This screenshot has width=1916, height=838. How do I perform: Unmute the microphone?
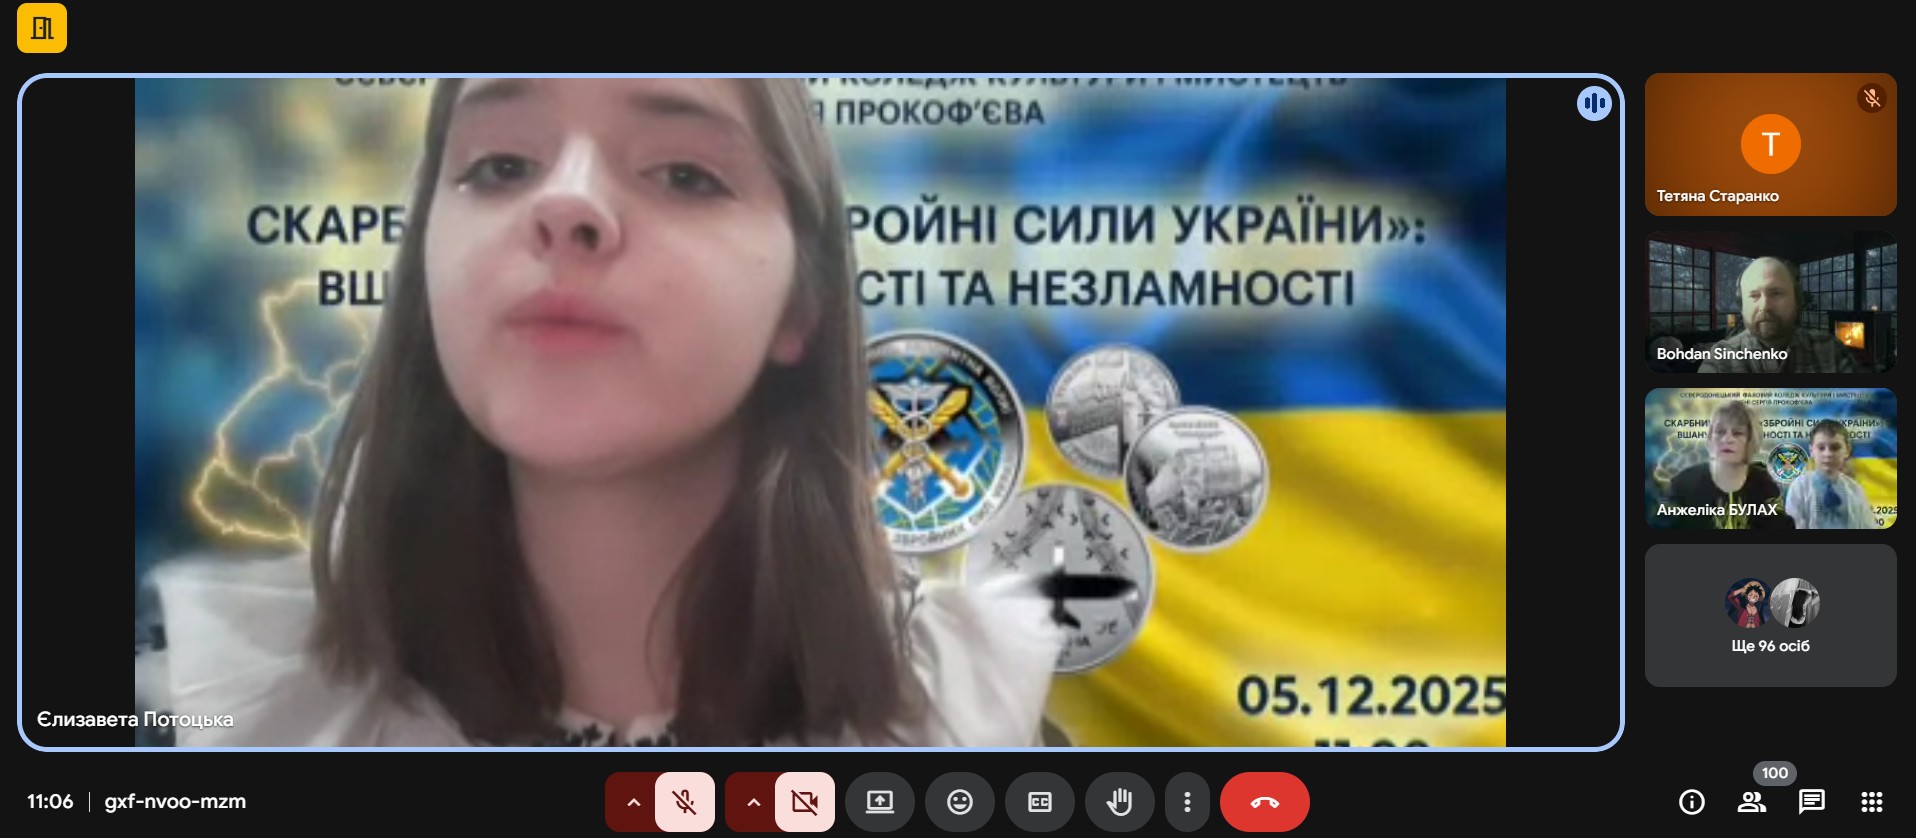(685, 802)
